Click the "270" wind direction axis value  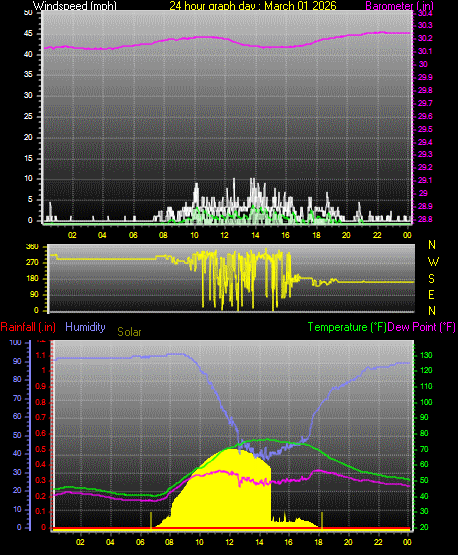[32, 263]
